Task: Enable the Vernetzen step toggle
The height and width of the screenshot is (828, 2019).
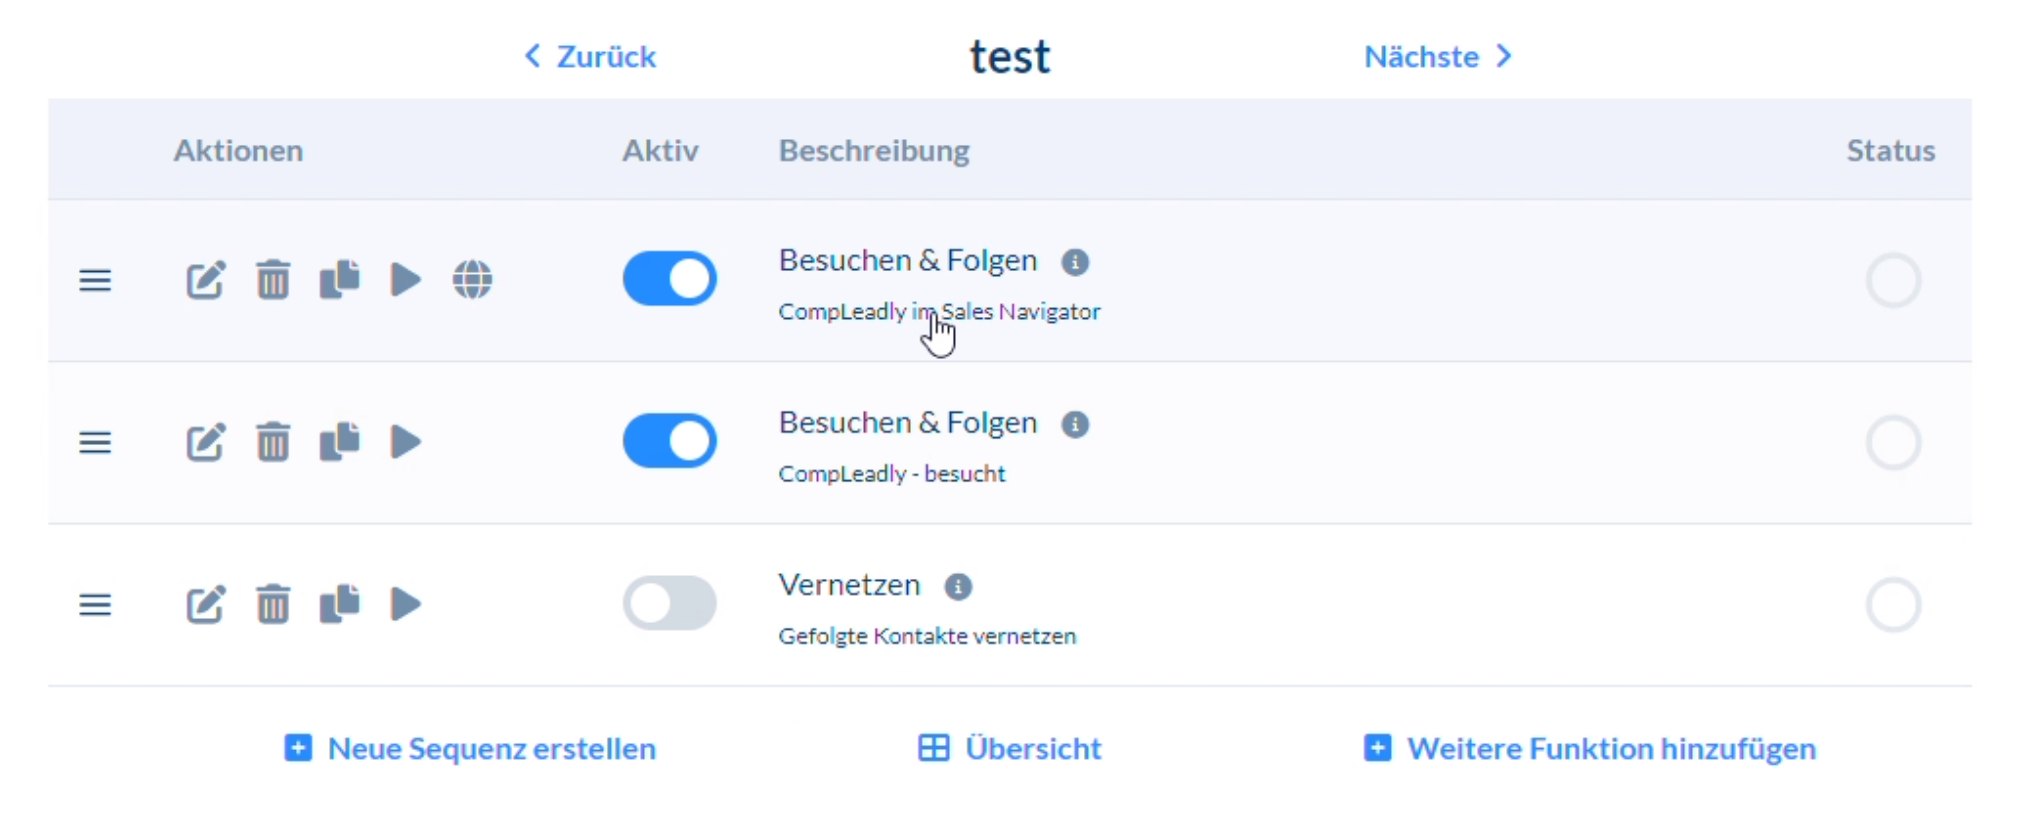Action: click(669, 603)
